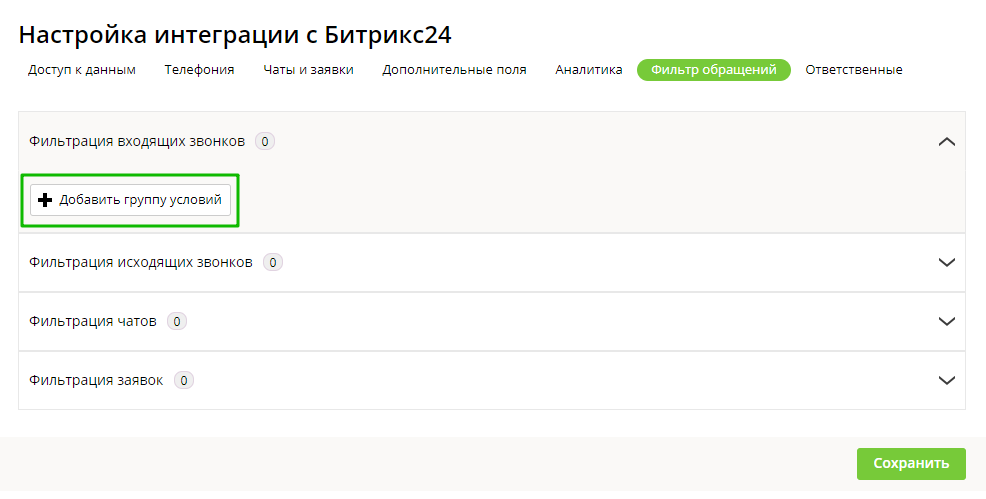
Task: Open the Аналитика tab
Action: (x=589, y=70)
